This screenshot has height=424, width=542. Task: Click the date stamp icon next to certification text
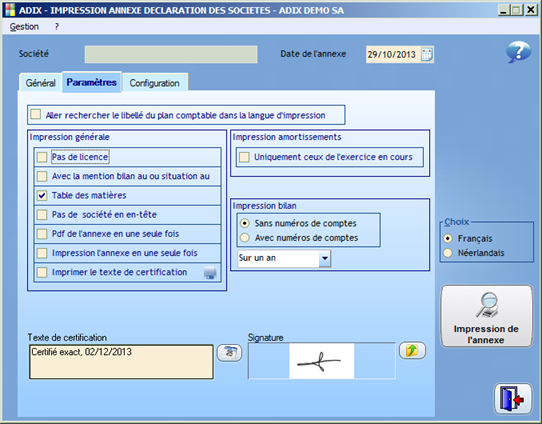click(230, 352)
